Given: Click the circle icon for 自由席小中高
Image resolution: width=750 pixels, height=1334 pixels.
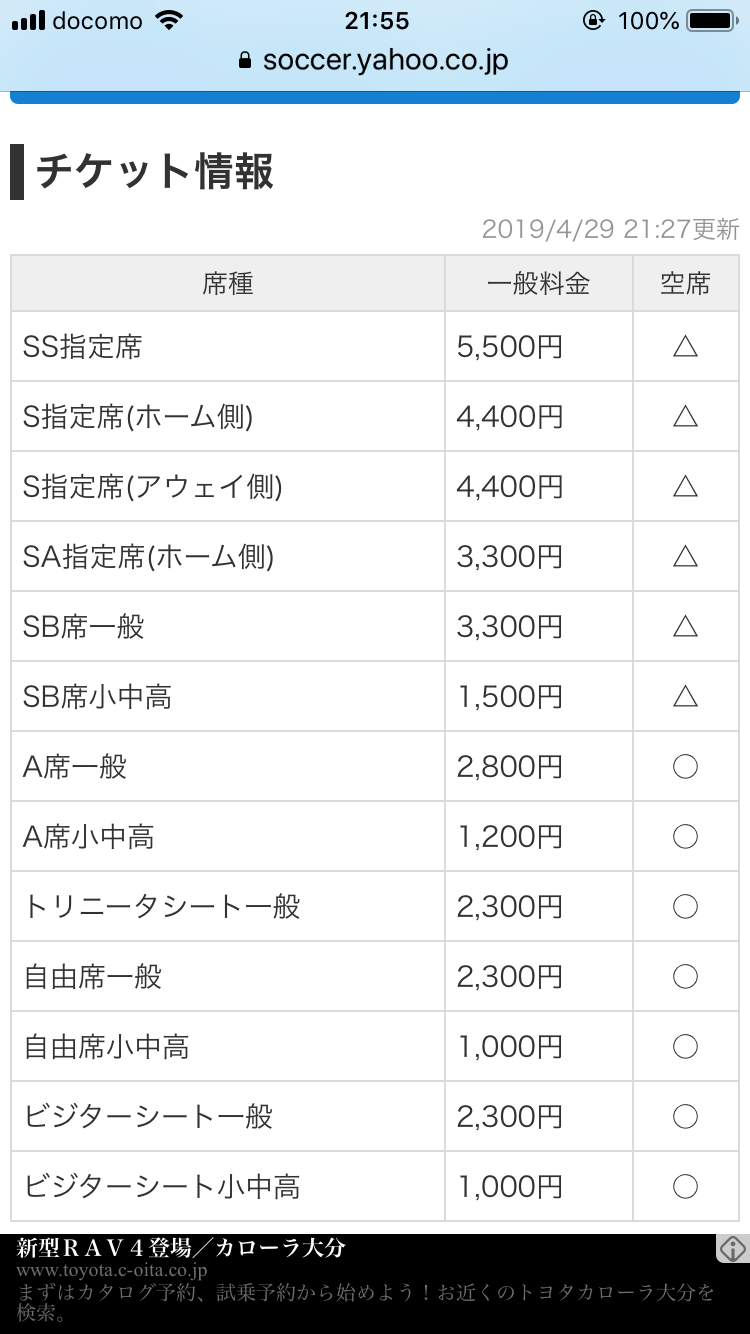Looking at the screenshot, I should (685, 1046).
